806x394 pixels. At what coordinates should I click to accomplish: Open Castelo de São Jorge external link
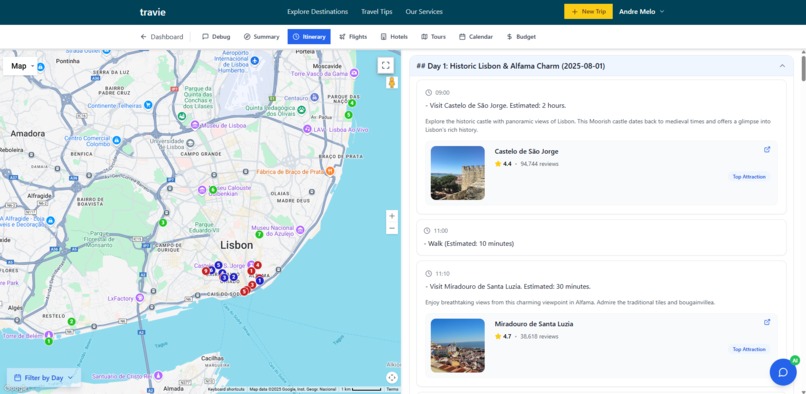(x=767, y=150)
